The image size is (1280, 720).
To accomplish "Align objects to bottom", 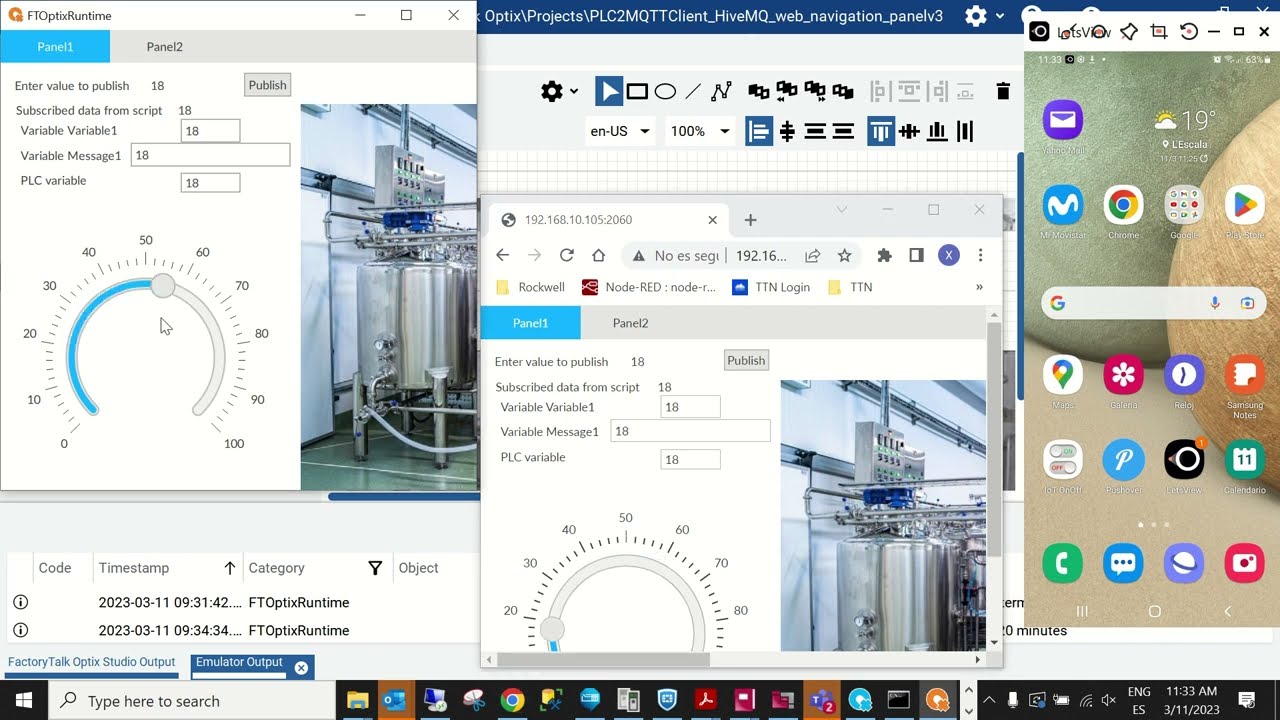I will pos(937,131).
